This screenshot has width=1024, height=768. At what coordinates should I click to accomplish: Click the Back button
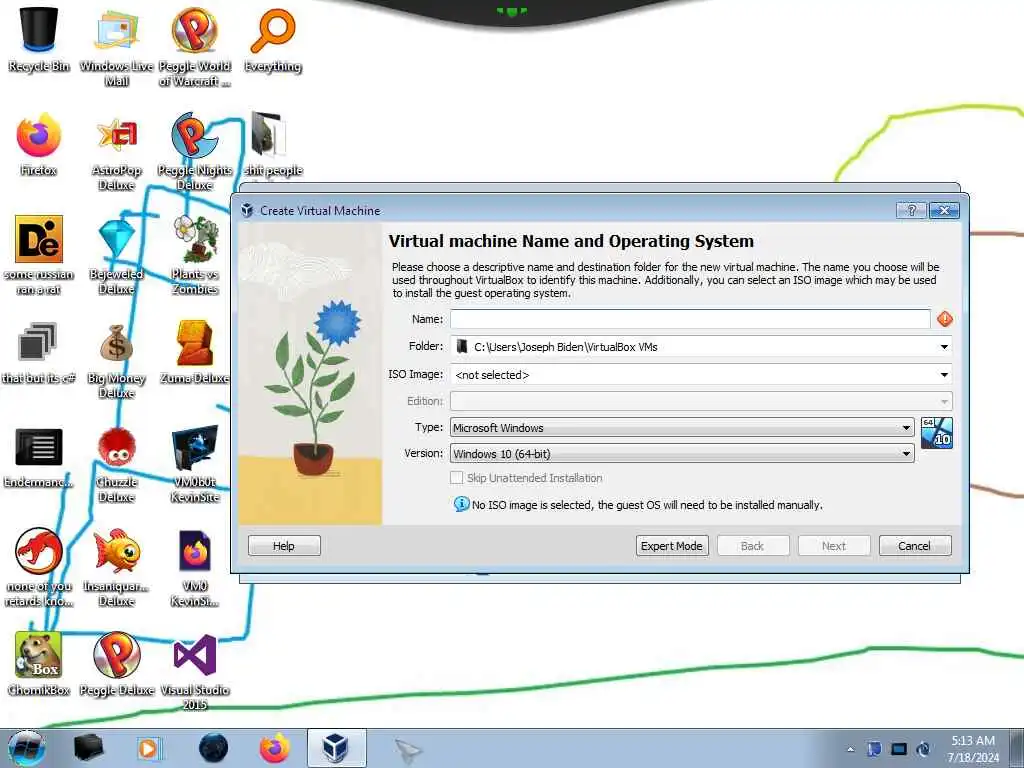tap(752, 546)
